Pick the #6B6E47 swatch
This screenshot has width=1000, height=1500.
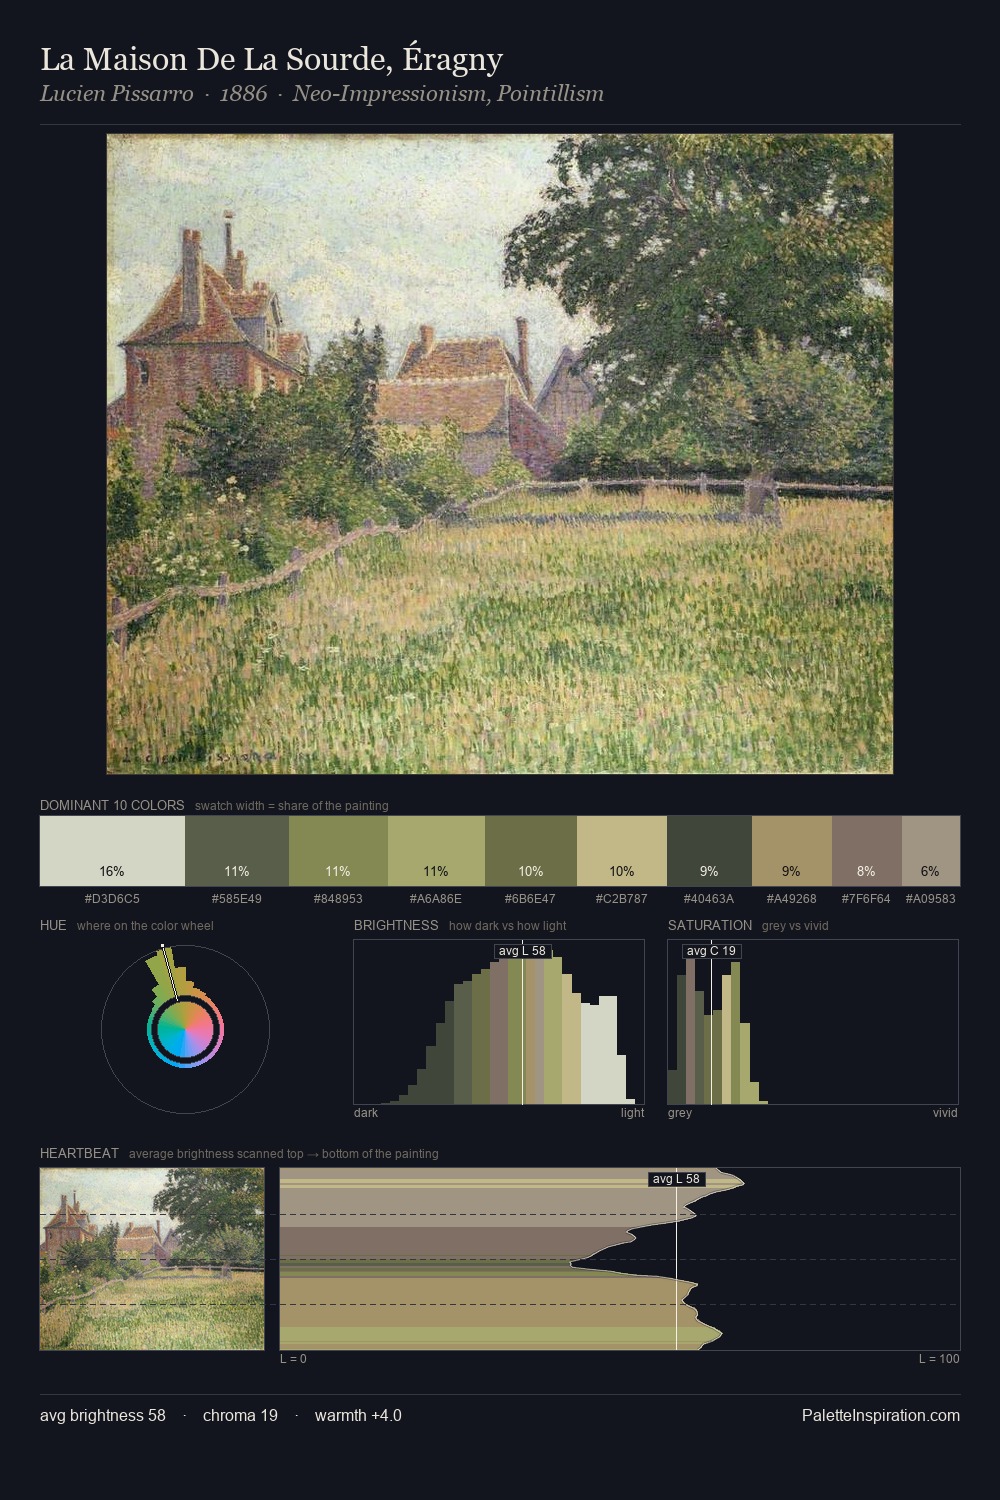[531, 851]
